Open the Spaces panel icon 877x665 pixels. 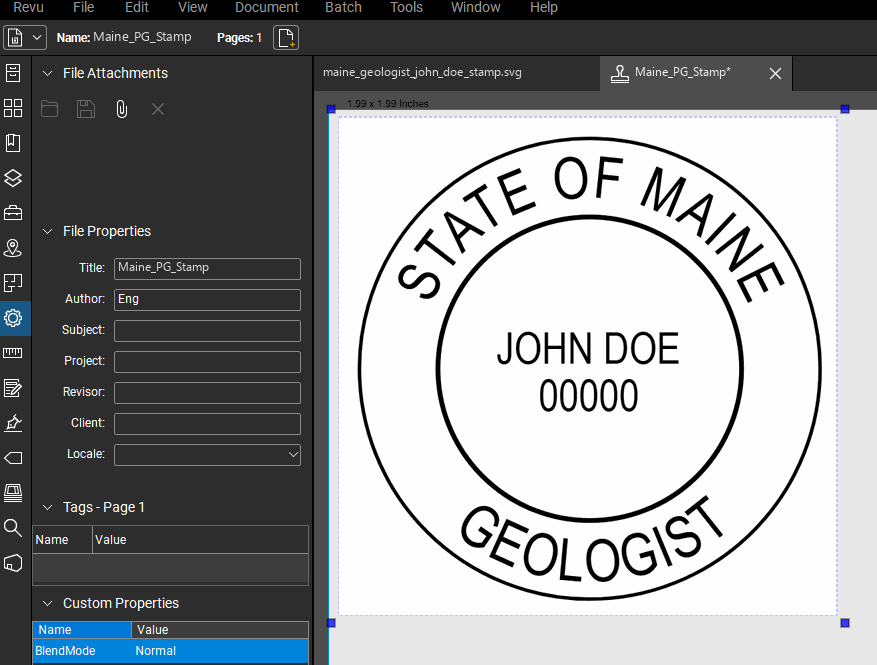pyautogui.click(x=13, y=283)
